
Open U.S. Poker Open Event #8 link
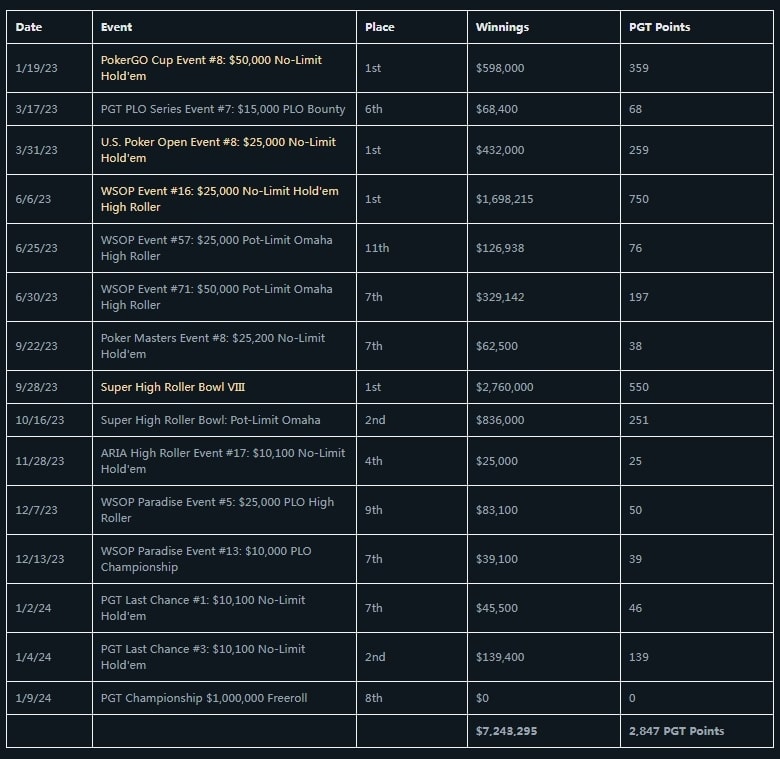[x=218, y=150]
